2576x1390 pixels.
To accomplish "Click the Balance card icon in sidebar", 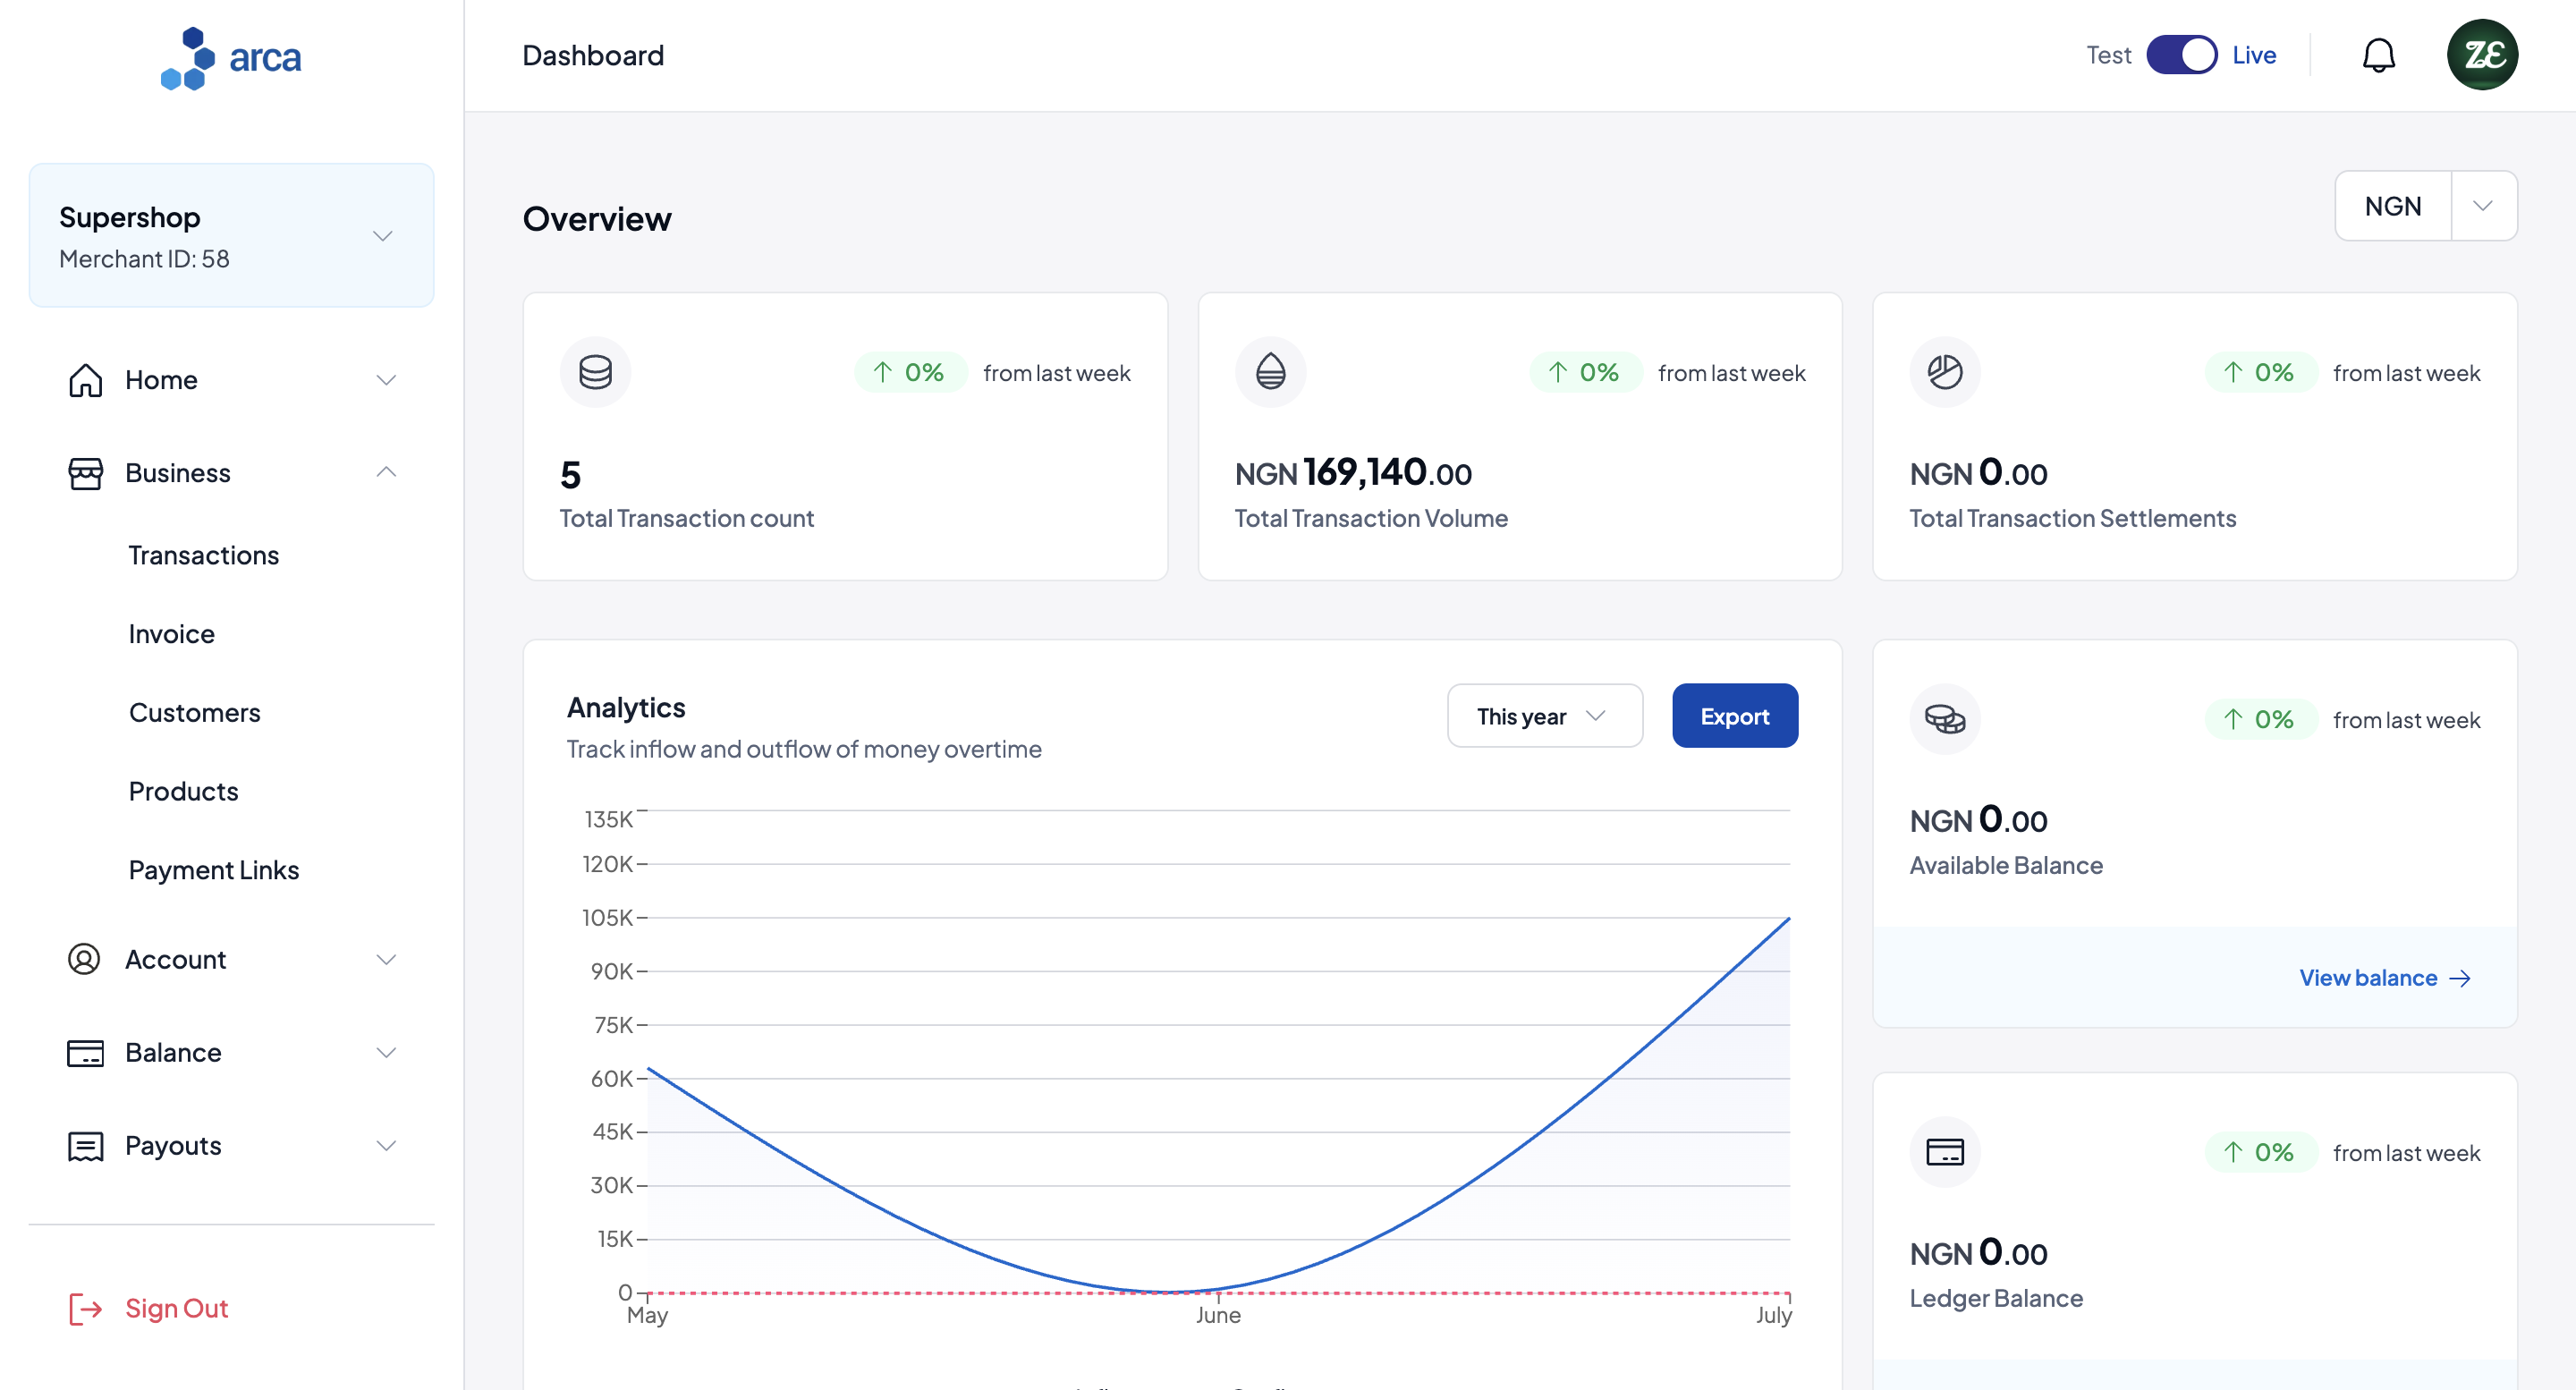I will click(x=85, y=1052).
